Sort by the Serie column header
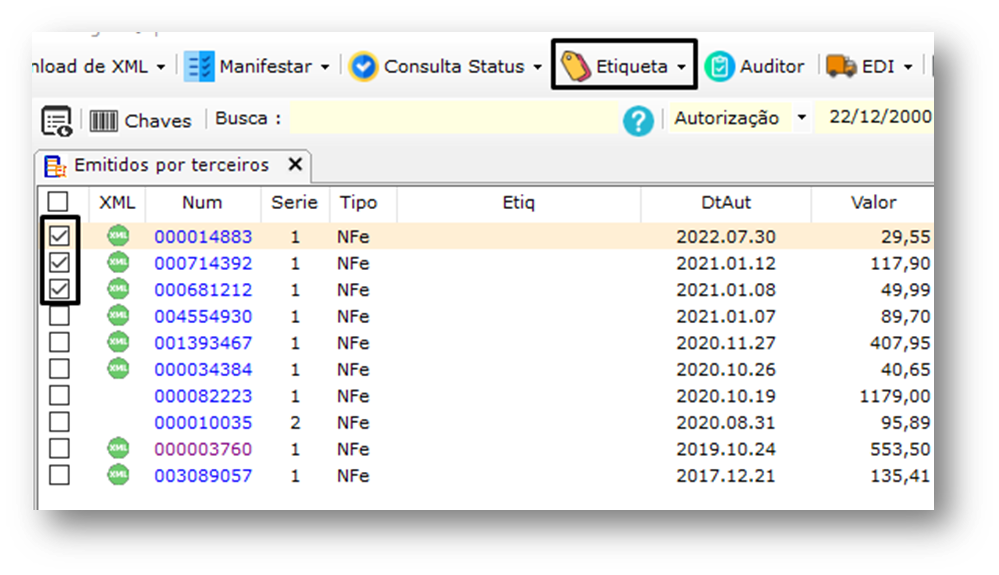 [x=294, y=202]
